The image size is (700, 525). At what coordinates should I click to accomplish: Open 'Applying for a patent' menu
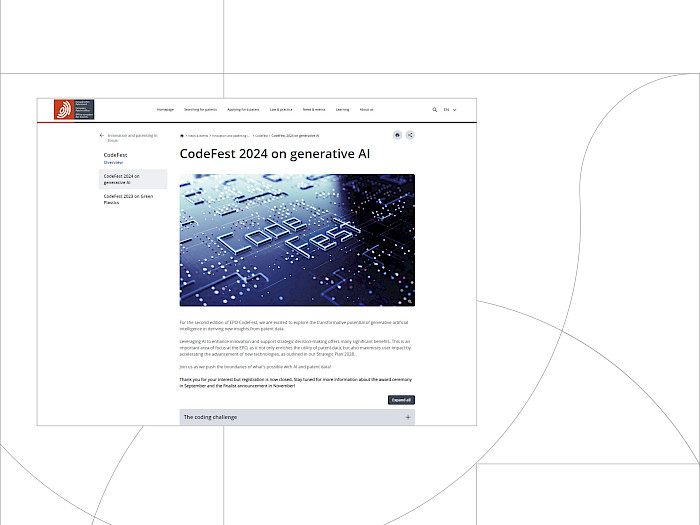point(243,110)
